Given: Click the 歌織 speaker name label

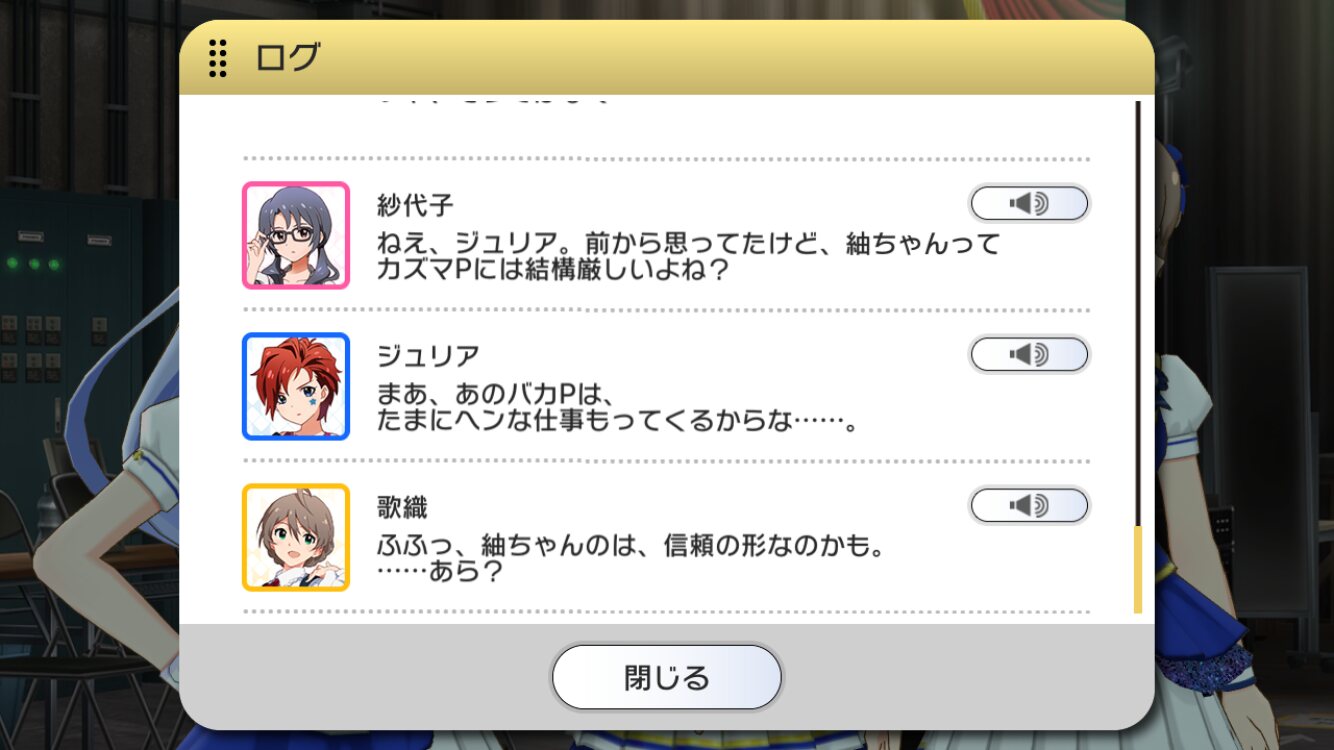Looking at the screenshot, I should tap(402, 508).
